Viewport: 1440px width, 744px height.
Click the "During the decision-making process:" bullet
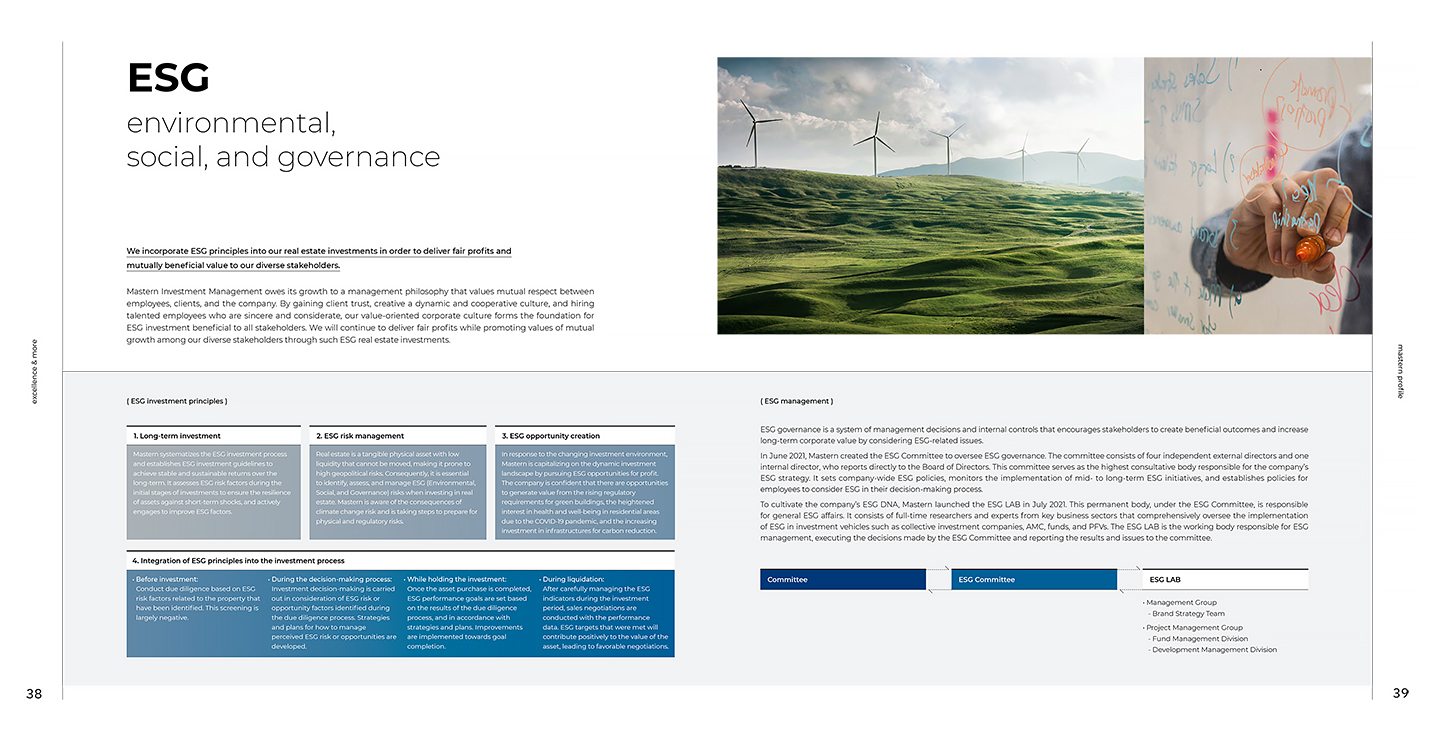[329, 579]
